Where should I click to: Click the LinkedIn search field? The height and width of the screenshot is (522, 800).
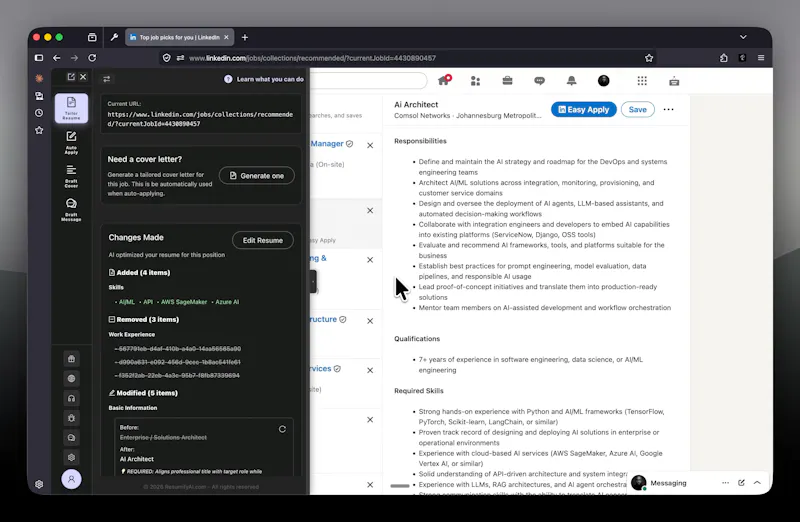coord(368,81)
